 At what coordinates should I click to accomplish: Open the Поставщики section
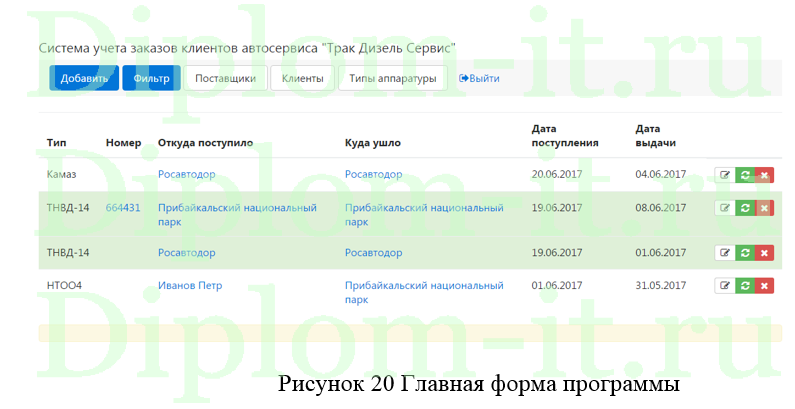click(225, 78)
